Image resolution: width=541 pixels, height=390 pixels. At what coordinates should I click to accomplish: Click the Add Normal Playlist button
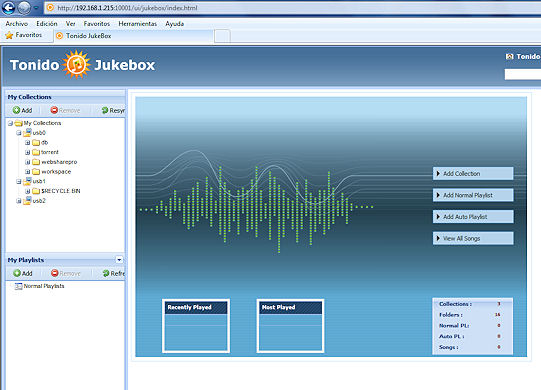(473, 195)
